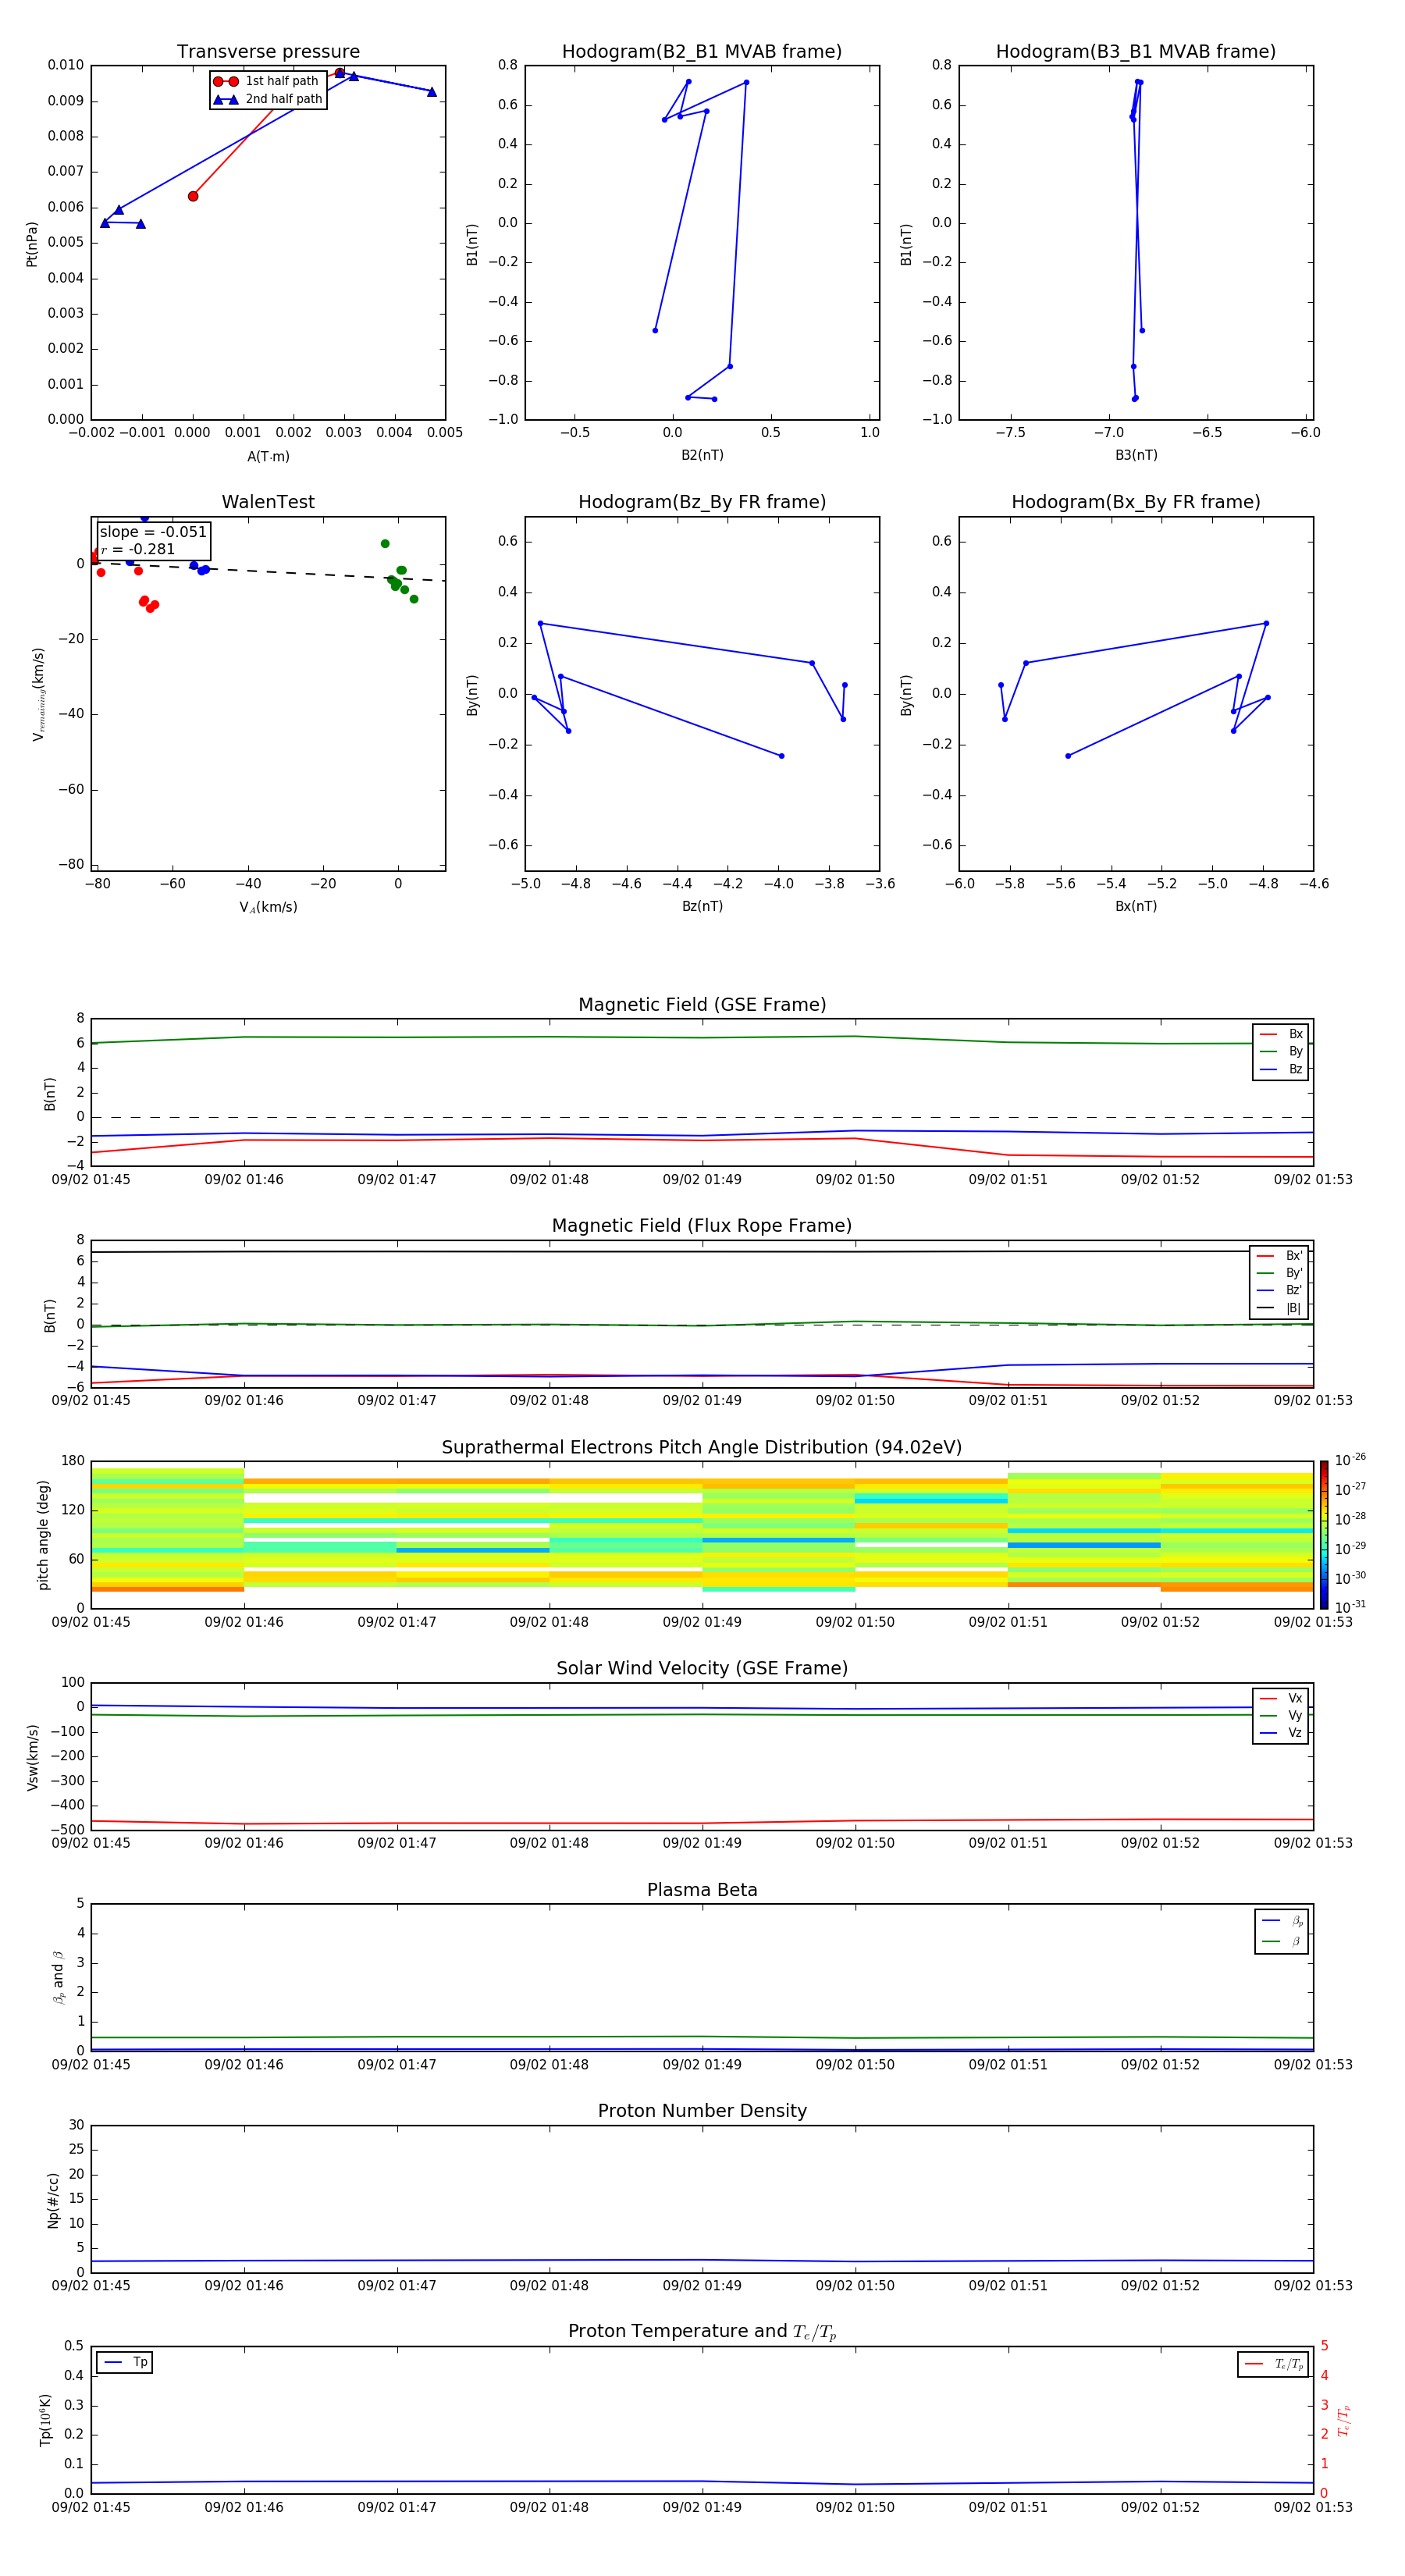
Task: Click the 'slope = -0.051' annotation
Action: pyautogui.click(x=153, y=532)
